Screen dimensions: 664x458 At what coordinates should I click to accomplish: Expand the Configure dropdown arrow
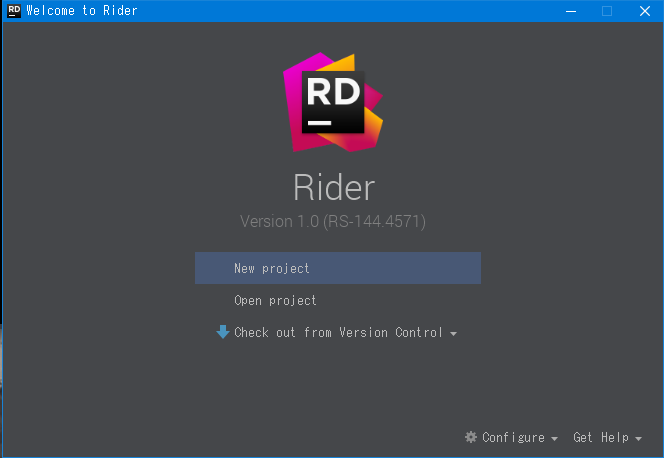coord(554,439)
